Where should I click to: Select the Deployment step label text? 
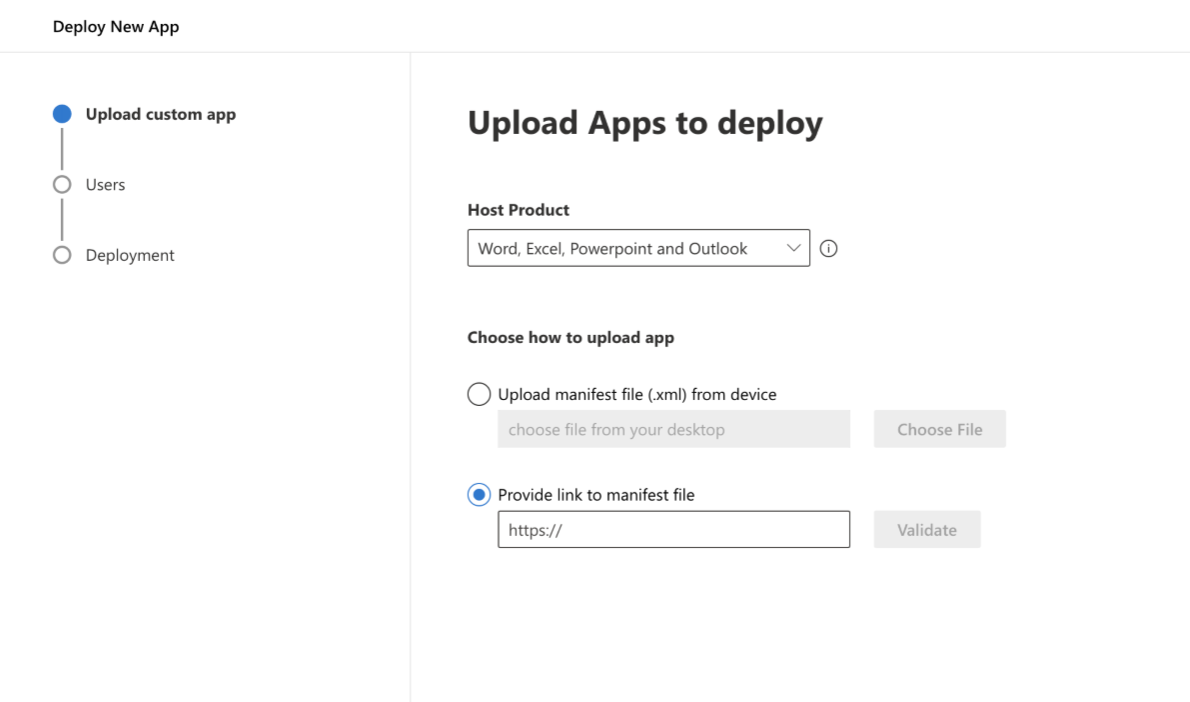click(131, 255)
